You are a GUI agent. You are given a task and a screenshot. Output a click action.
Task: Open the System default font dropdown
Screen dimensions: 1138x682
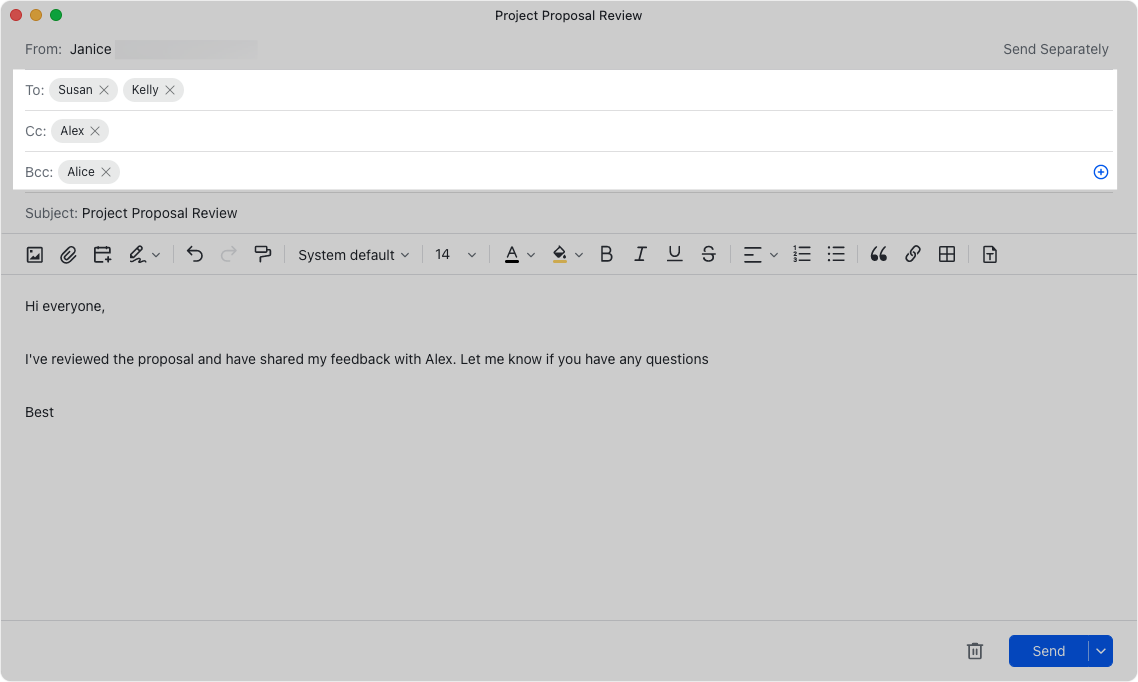pos(353,254)
